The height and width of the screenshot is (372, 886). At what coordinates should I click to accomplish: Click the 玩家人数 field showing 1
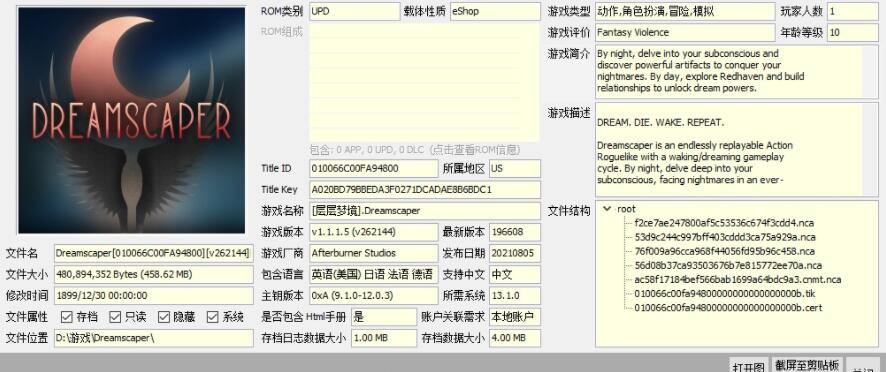click(853, 11)
